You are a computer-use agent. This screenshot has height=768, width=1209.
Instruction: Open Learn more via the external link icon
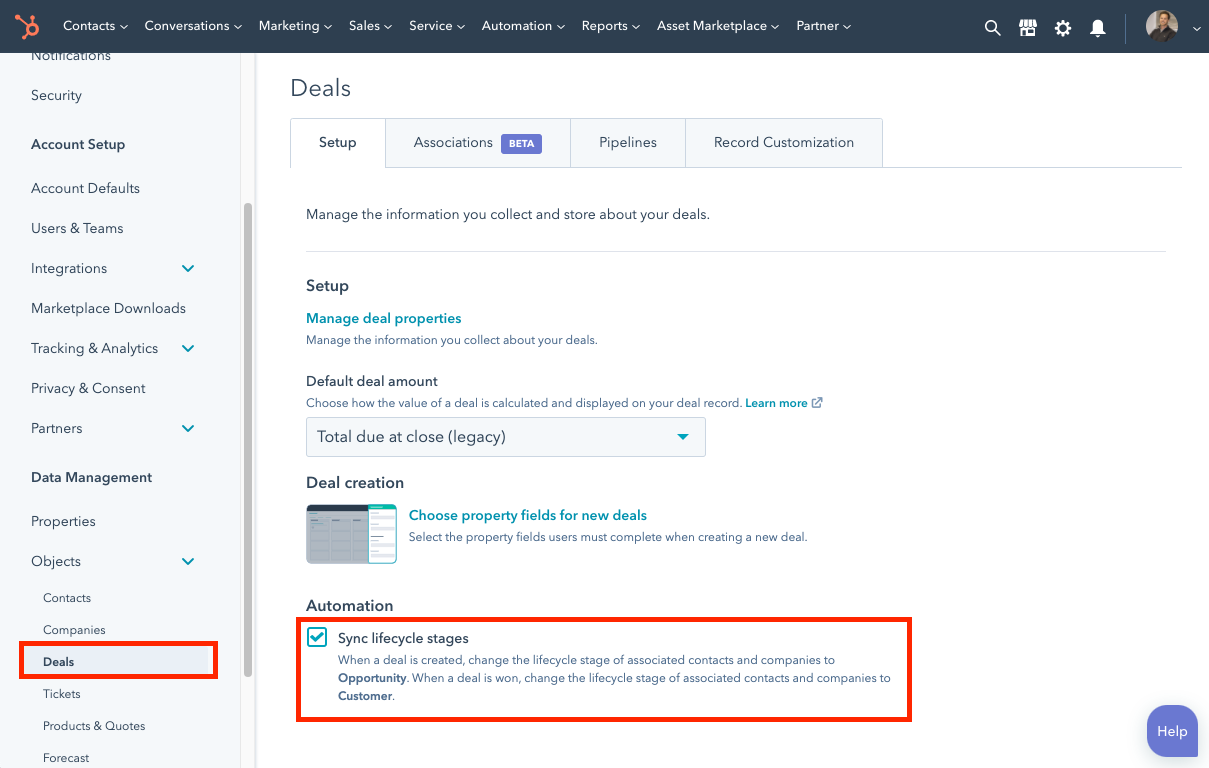(816, 402)
